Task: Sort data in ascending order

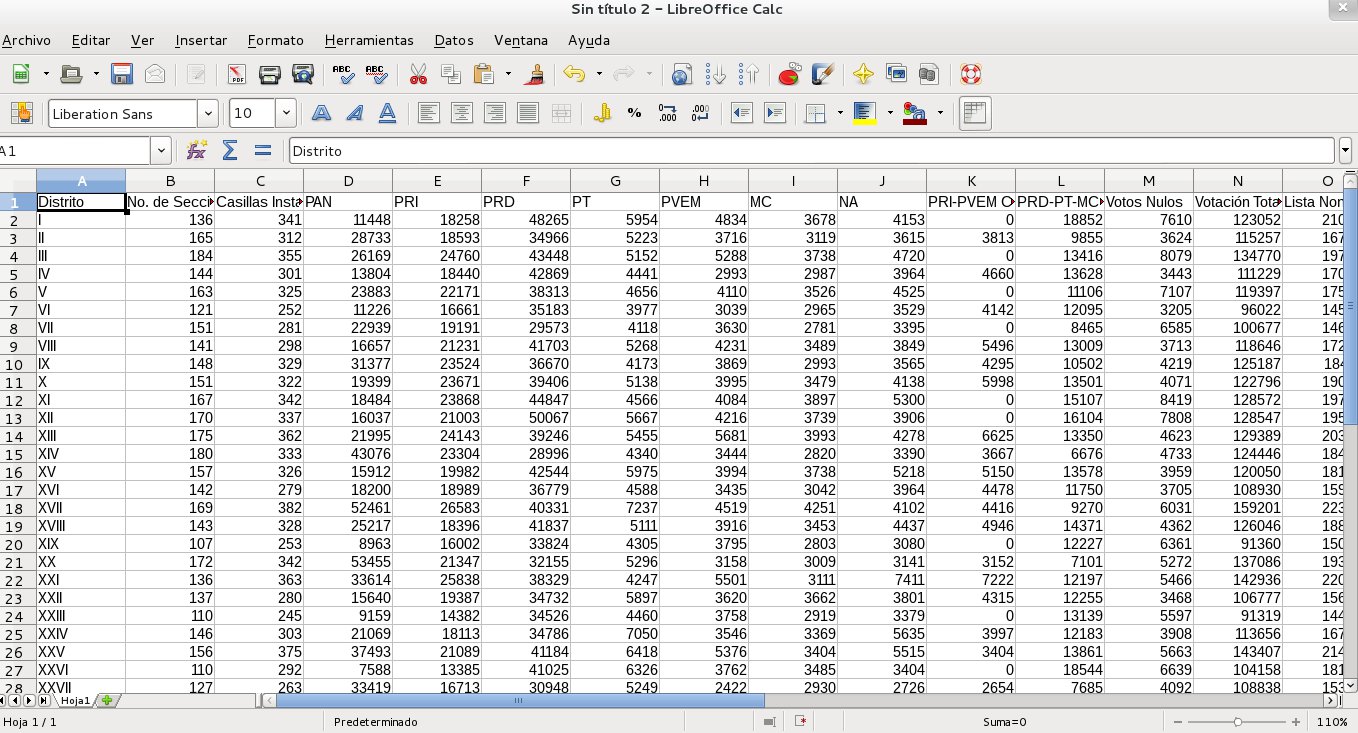Action: pyautogui.click(x=716, y=74)
